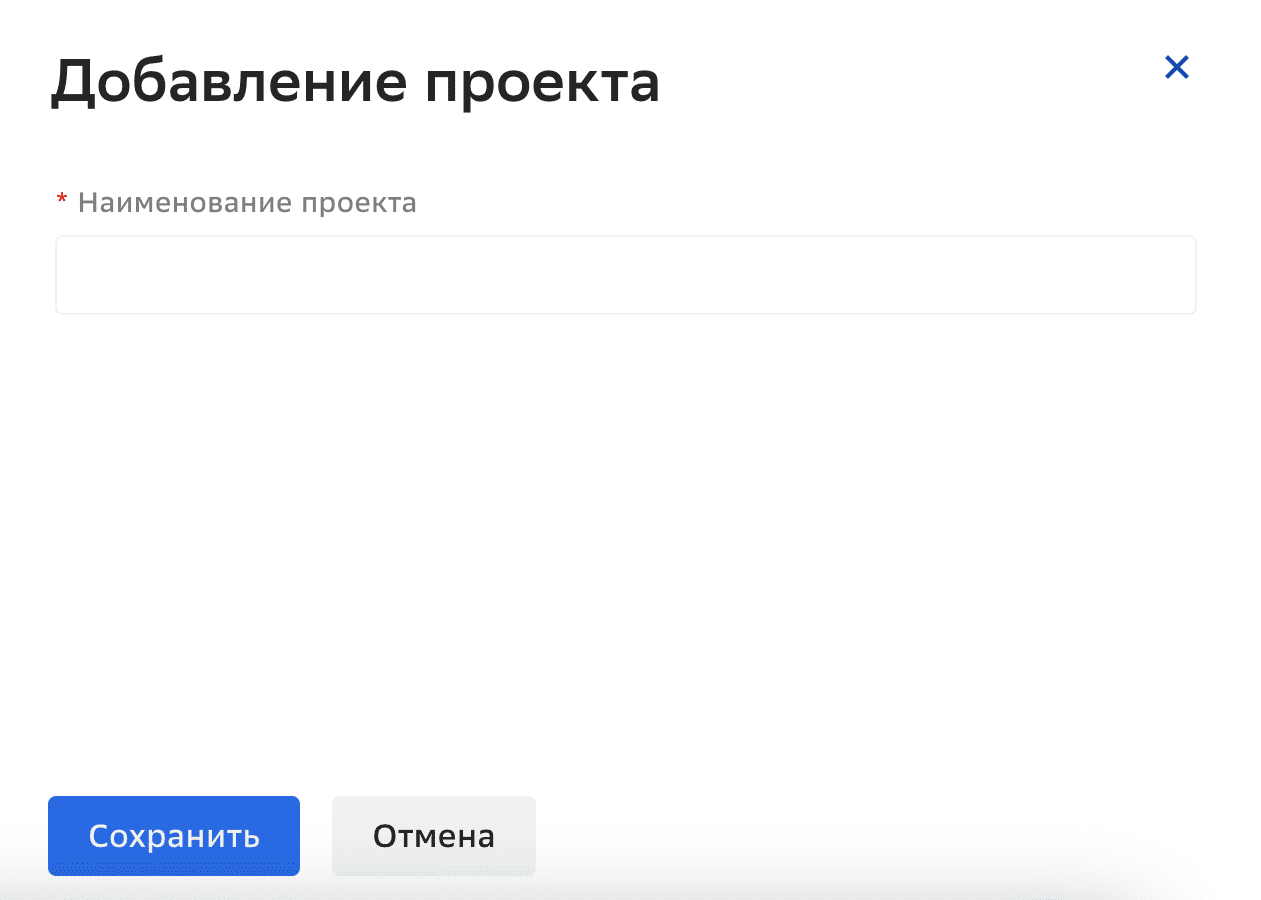Click inside the Наименование проекта input field
The image size is (1261, 900).
(625, 275)
